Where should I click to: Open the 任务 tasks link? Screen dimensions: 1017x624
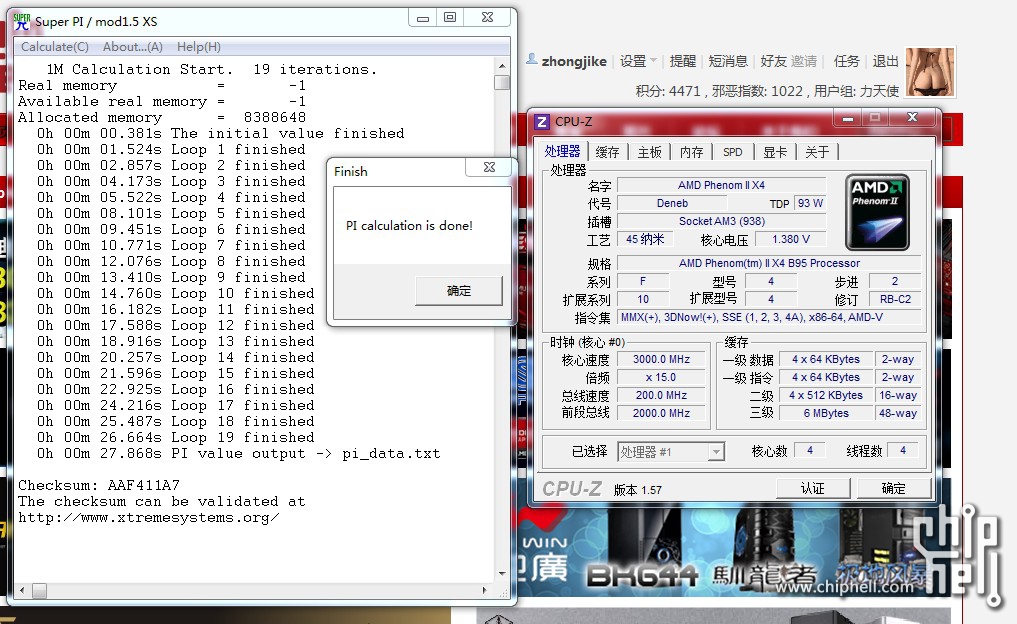pyautogui.click(x=846, y=61)
